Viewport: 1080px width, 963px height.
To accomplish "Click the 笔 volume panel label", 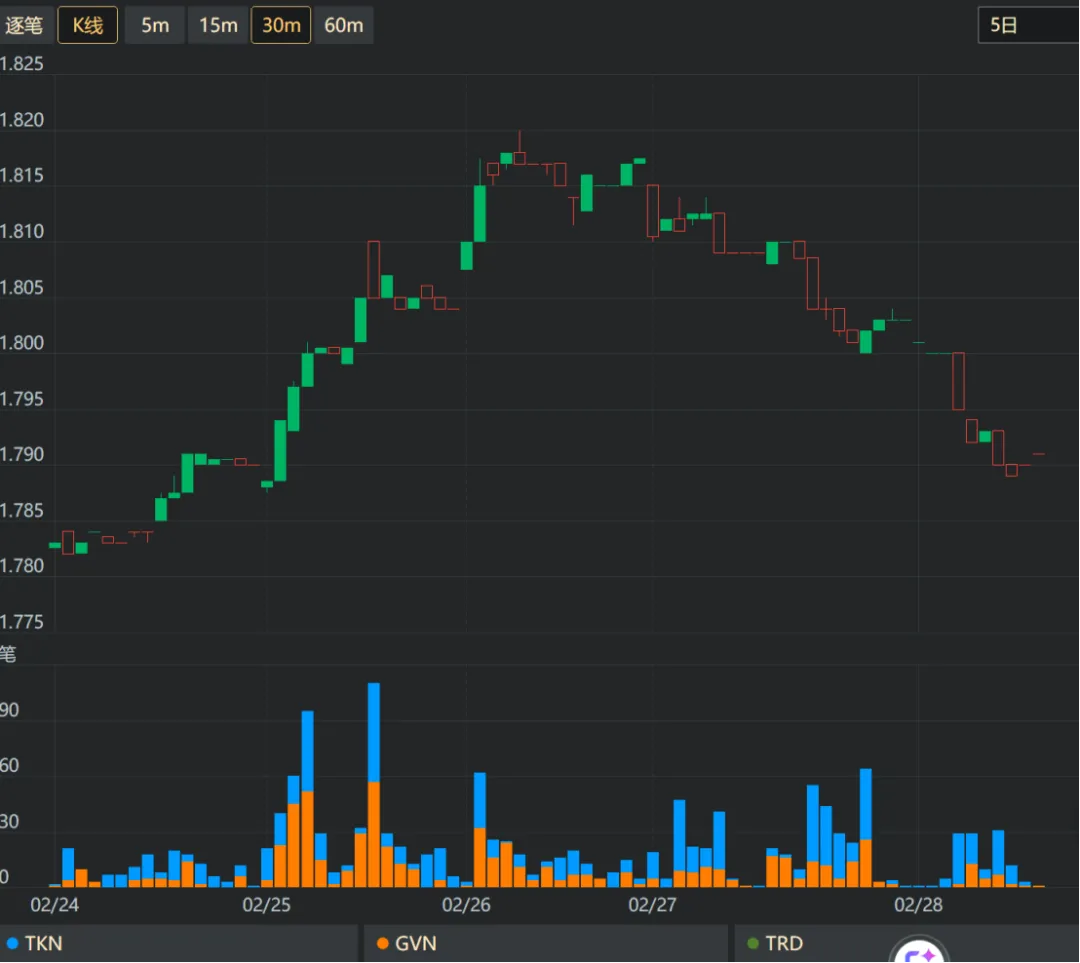I will click(8, 654).
